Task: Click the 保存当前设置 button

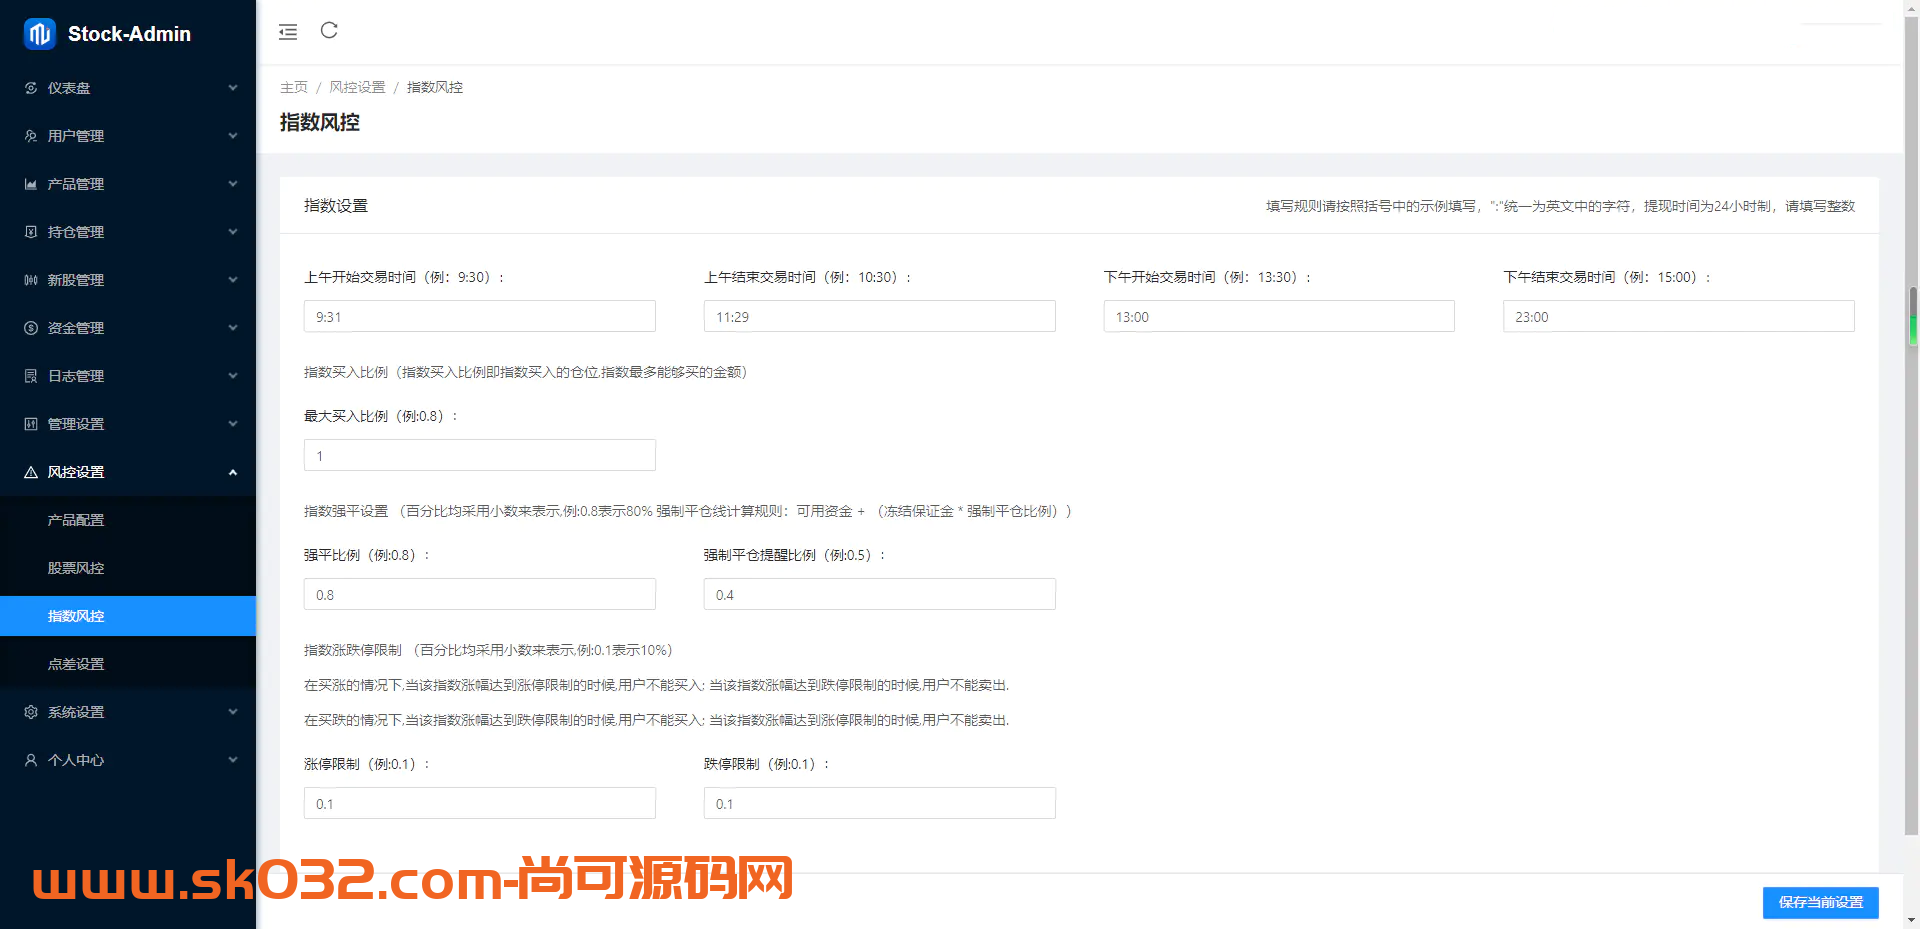Action: tap(1820, 902)
